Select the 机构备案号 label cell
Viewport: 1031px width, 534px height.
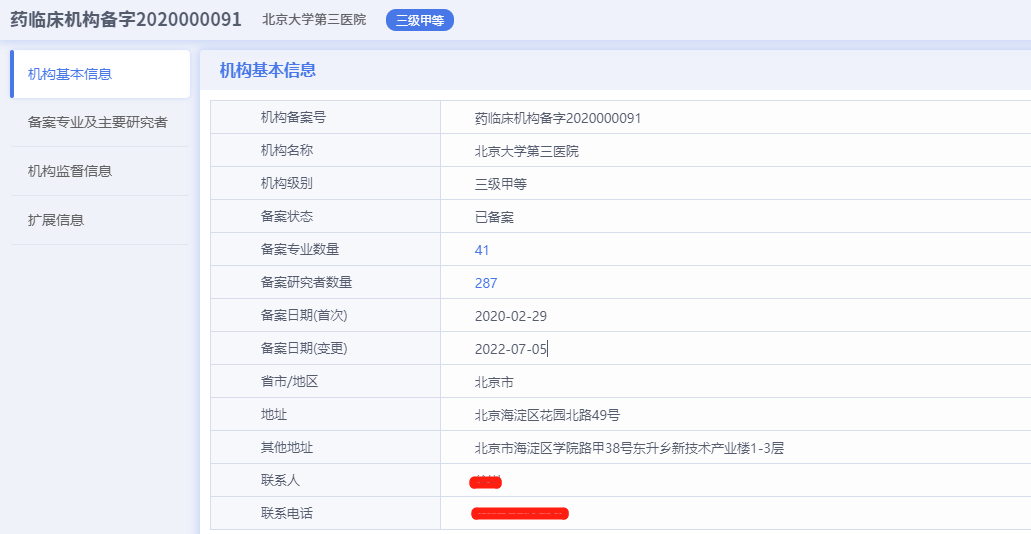pyautogui.click(x=325, y=118)
